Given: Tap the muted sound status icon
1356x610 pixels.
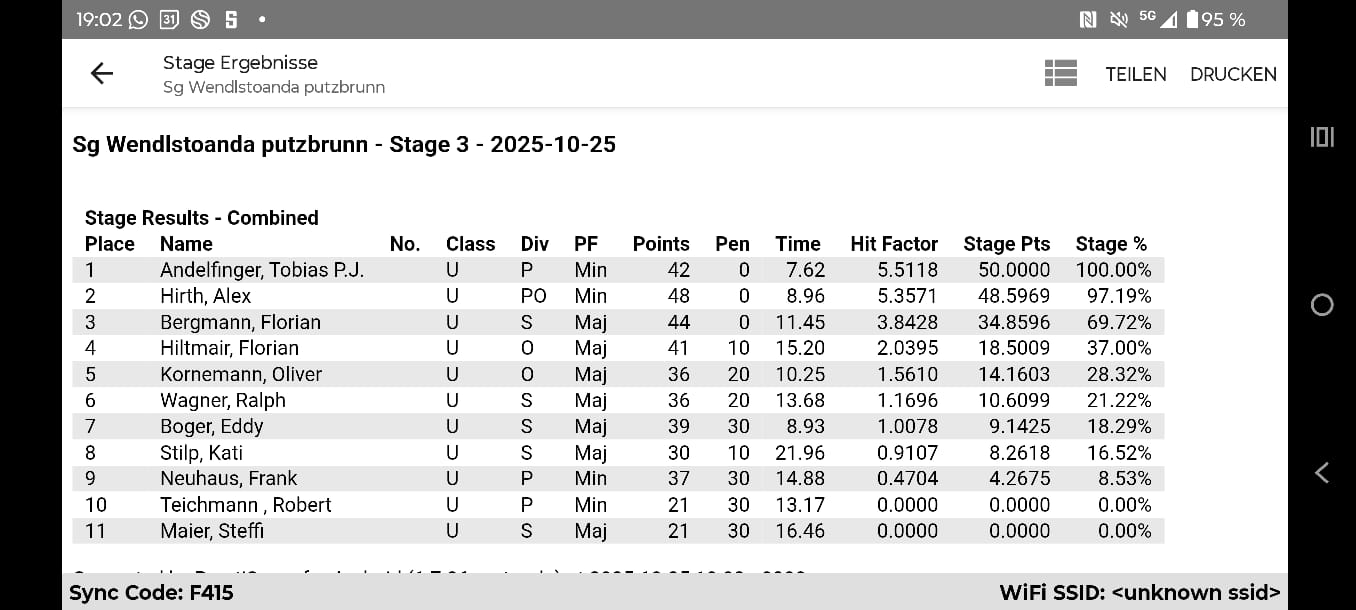Looking at the screenshot, I should (x=1118, y=19).
